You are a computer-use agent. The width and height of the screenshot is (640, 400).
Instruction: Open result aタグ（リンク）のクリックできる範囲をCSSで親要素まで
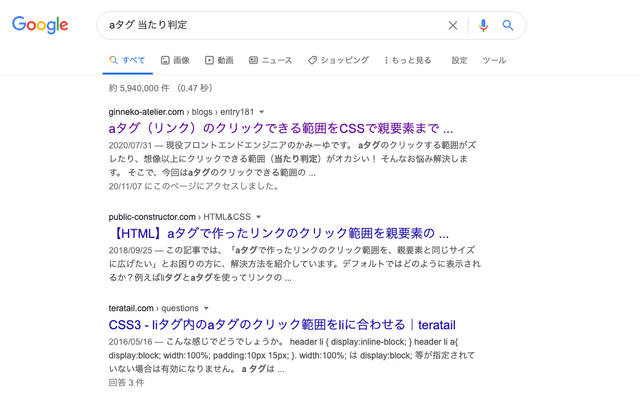pyautogui.click(x=281, y=128)
